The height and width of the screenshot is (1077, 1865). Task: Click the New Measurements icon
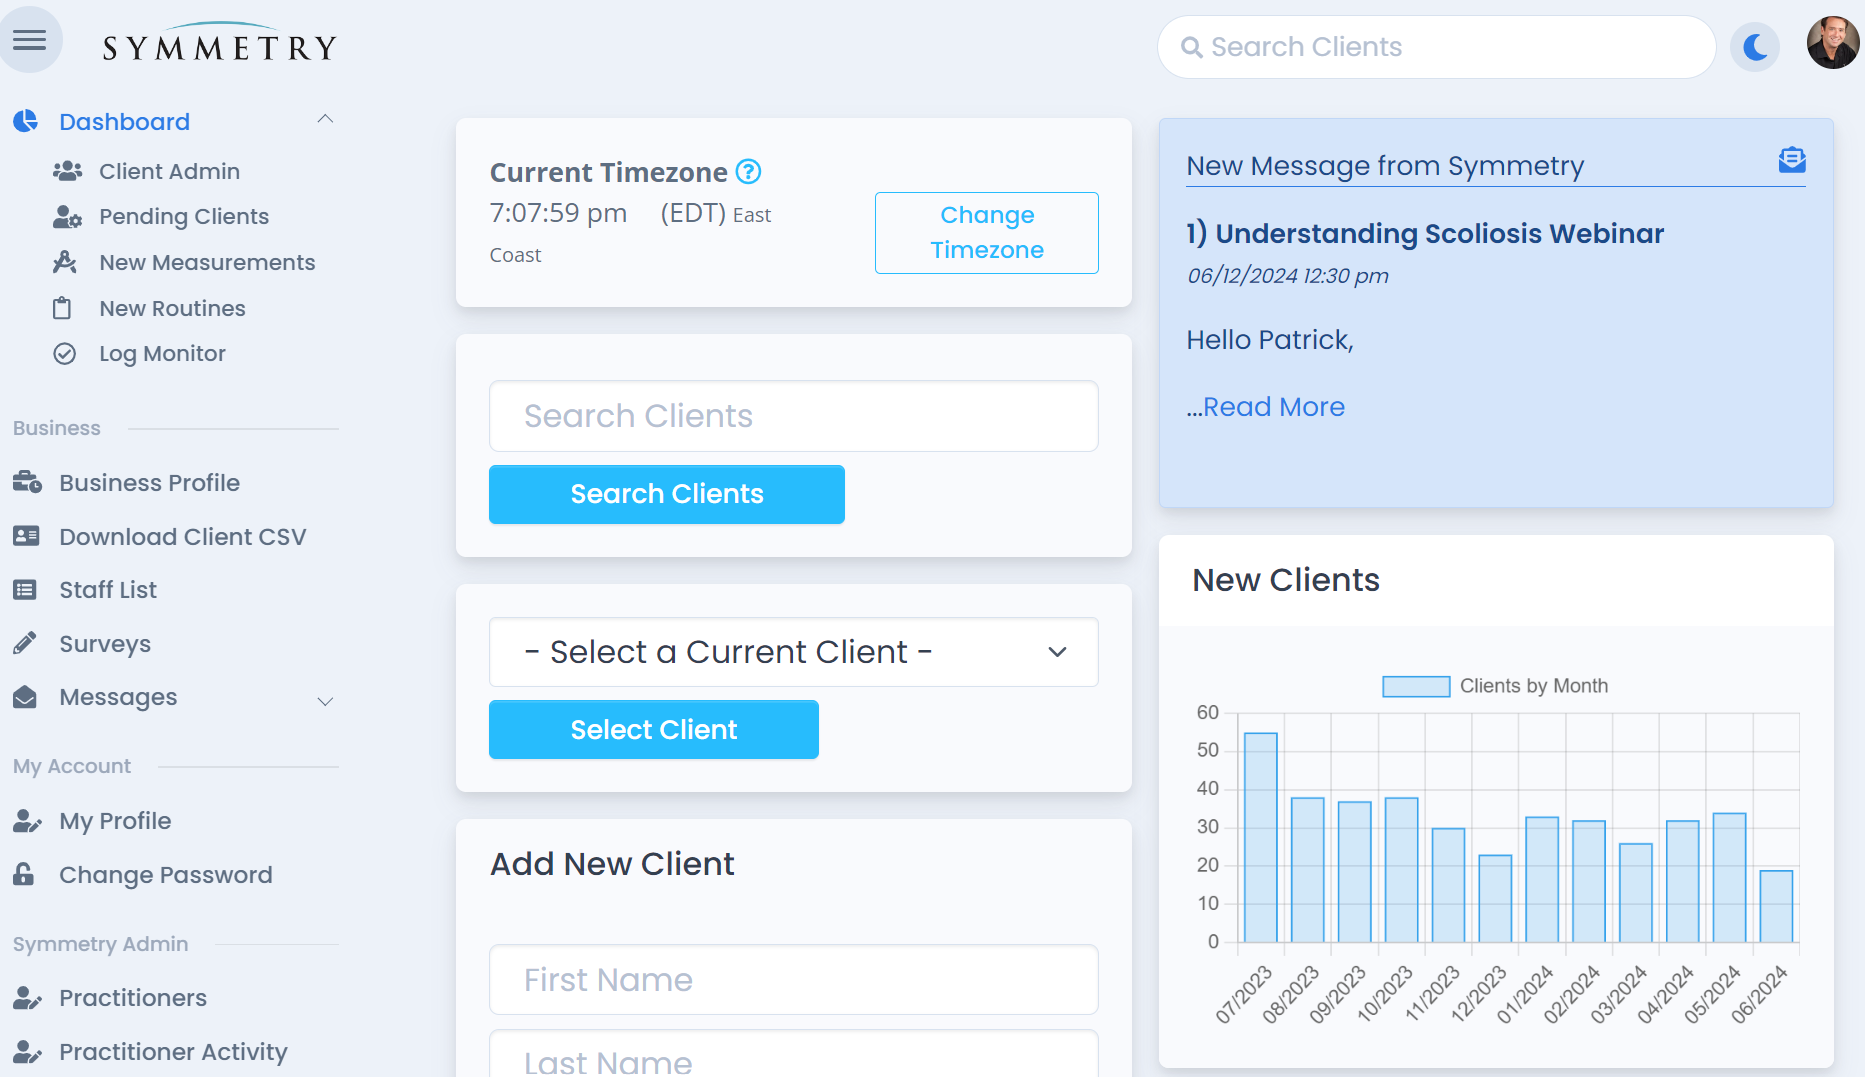[65, 262]
